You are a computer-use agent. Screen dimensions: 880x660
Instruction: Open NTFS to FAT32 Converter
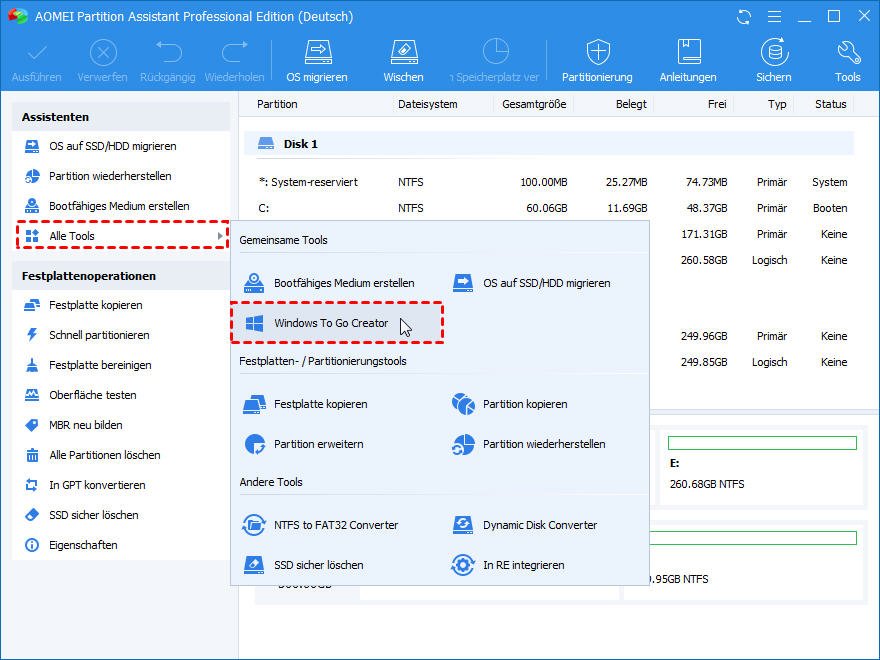tap(337, 526)
